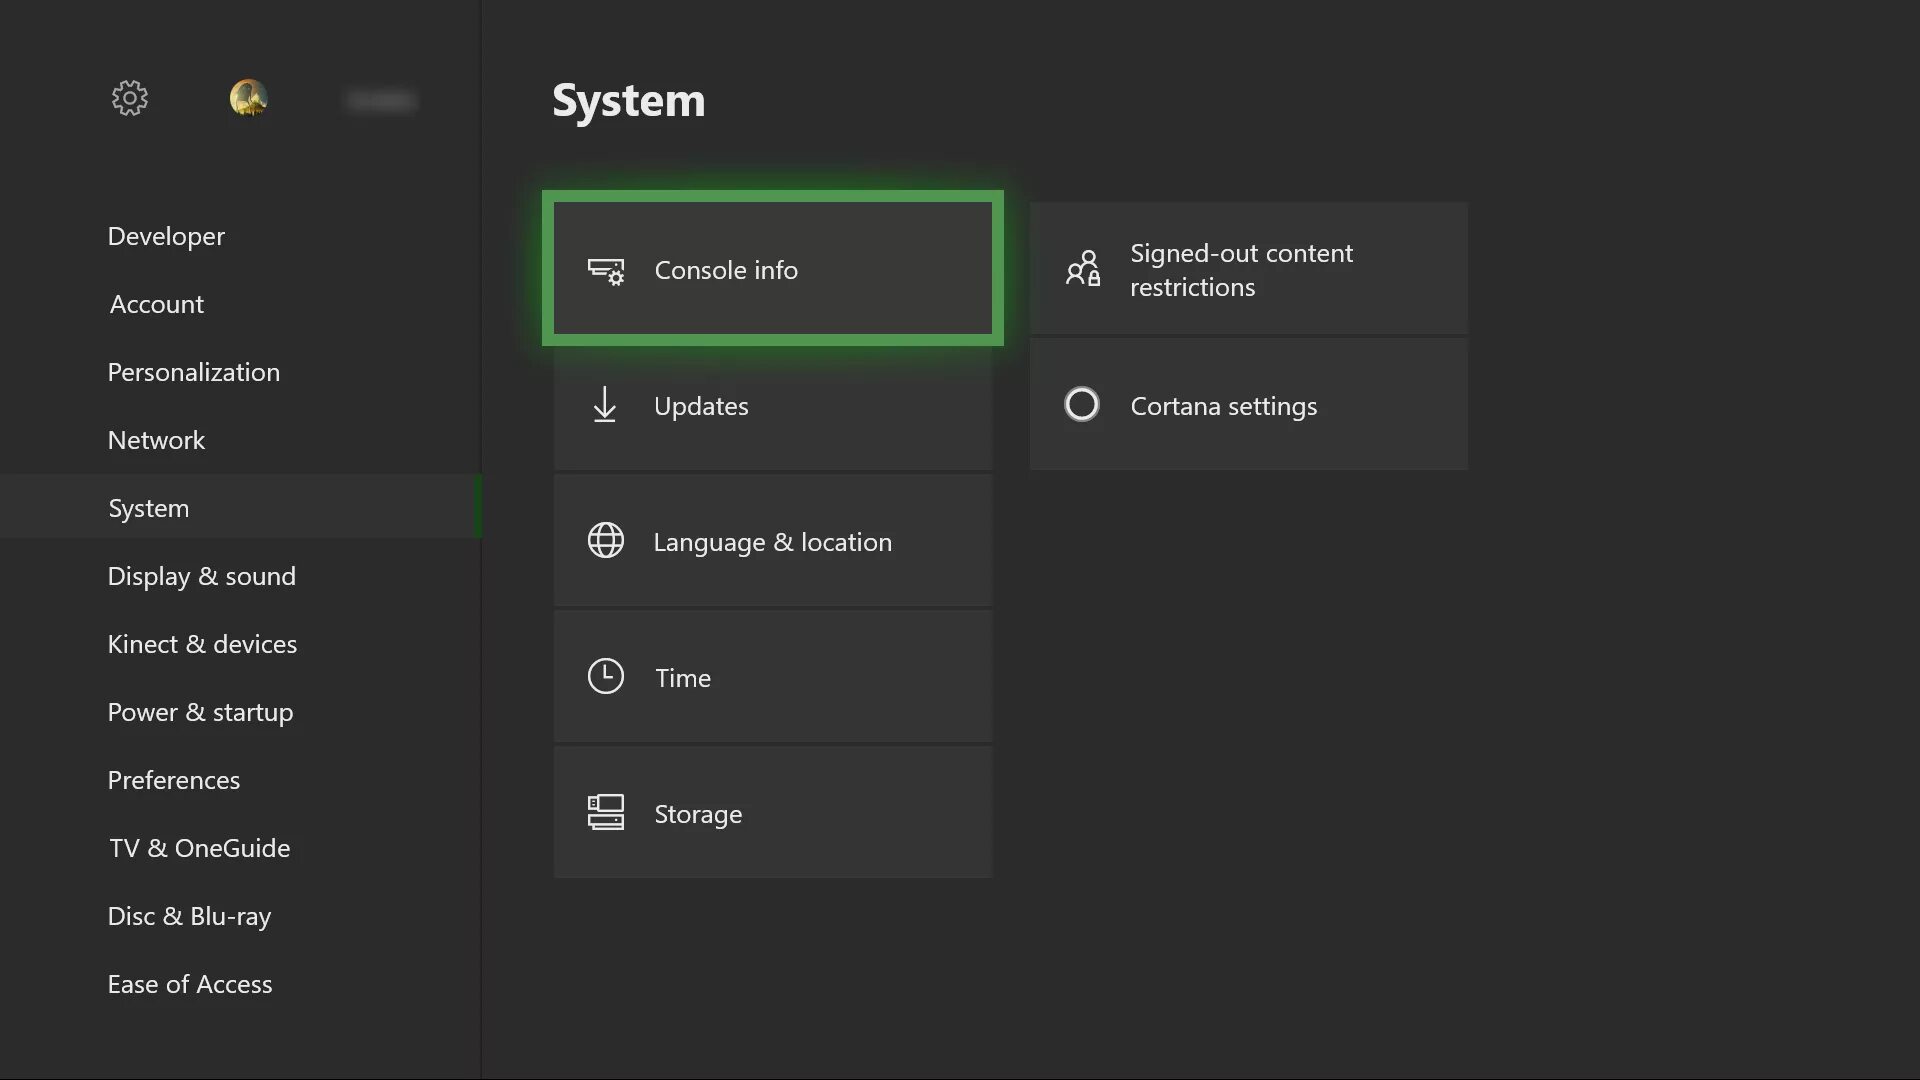
Task: Click the Console info icon
Action: (606, 271)
